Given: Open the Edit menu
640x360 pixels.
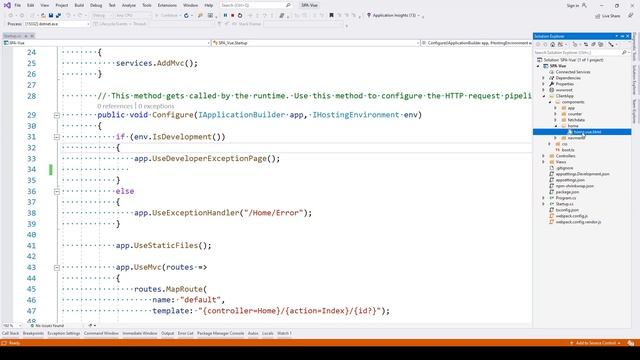Looking at the screenshot, I should coord(31,5).
